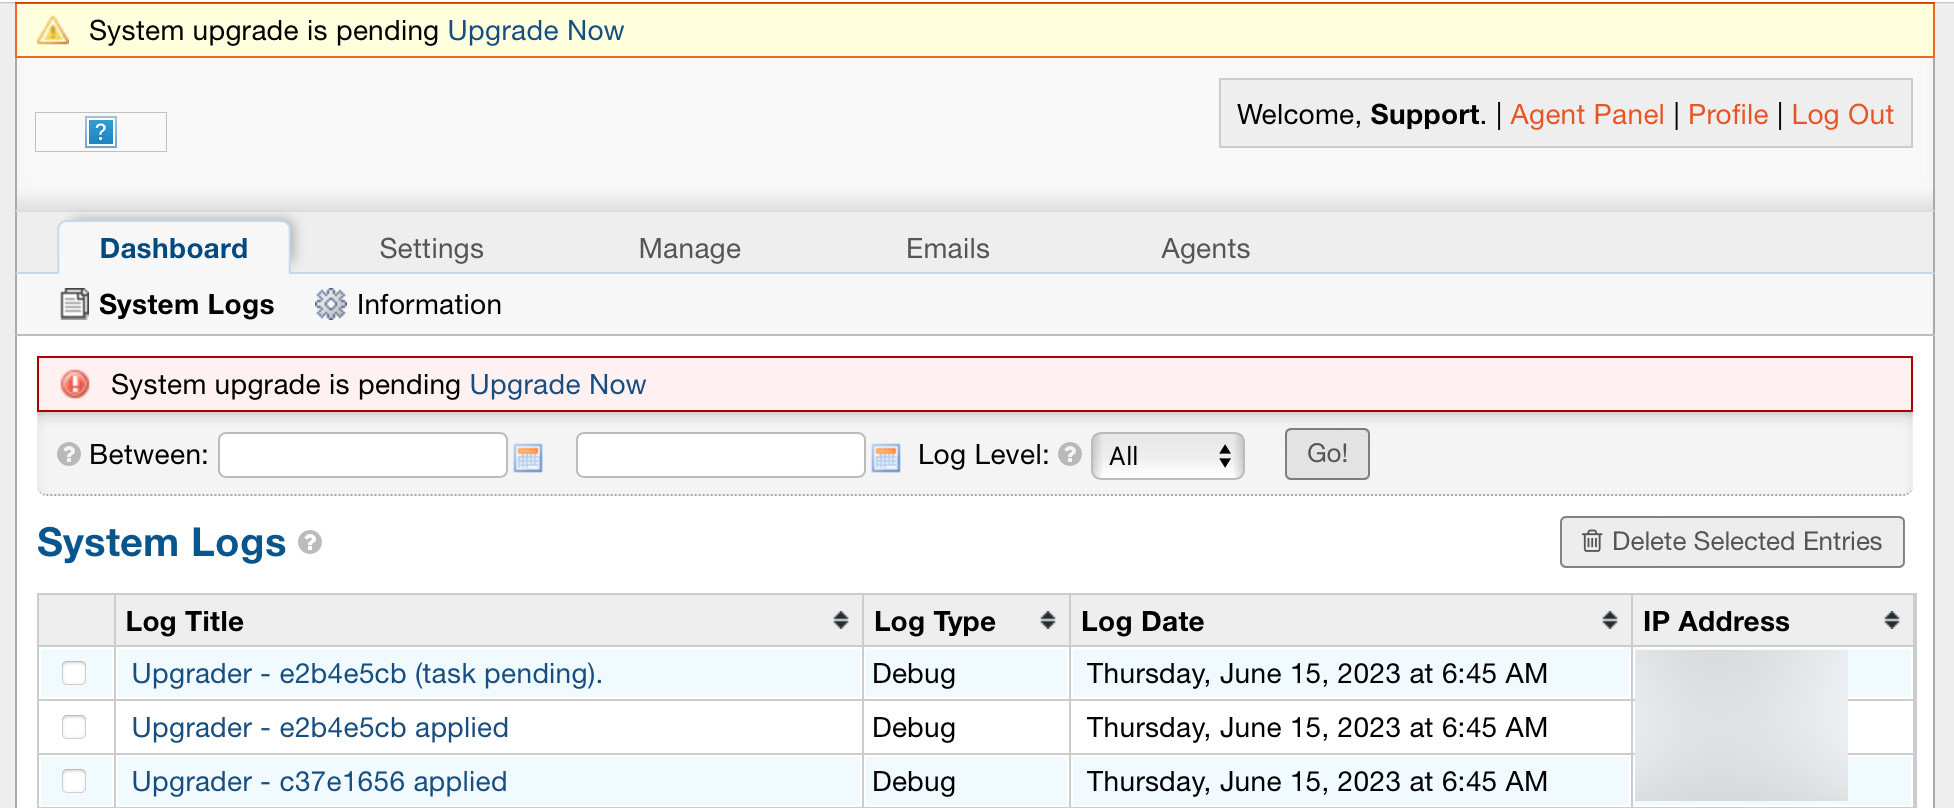Check the 'e2b4e5cb (task pending)' log checkbox
This screenshot has height=808, width=1954.
tap(74, 673)
